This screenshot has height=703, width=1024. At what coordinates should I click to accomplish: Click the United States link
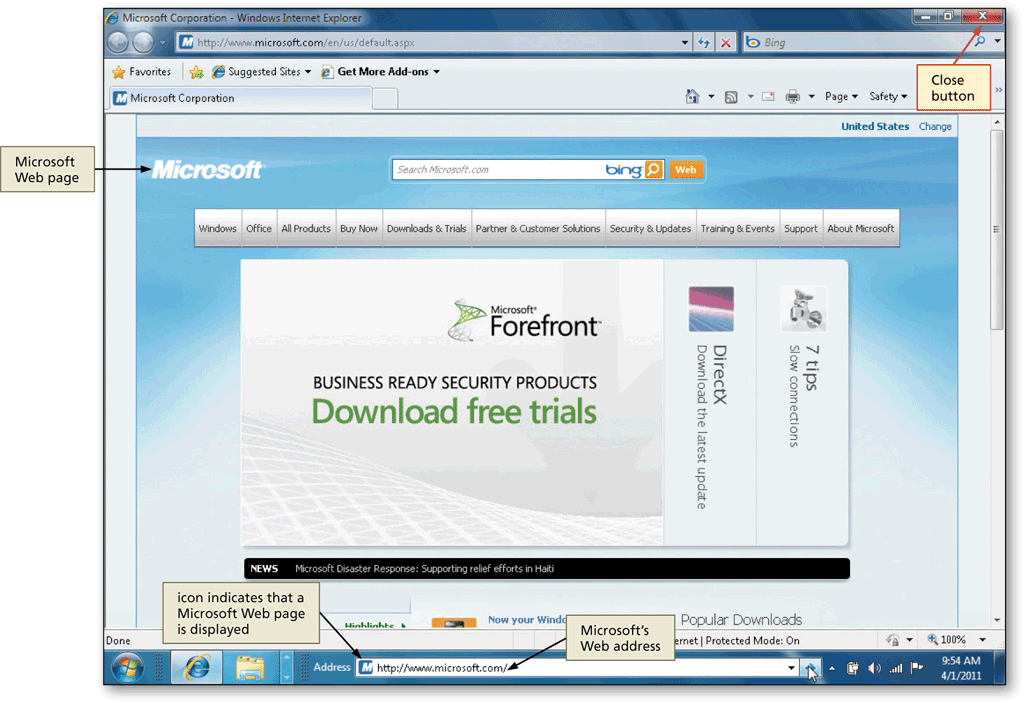tap(874, 127)
